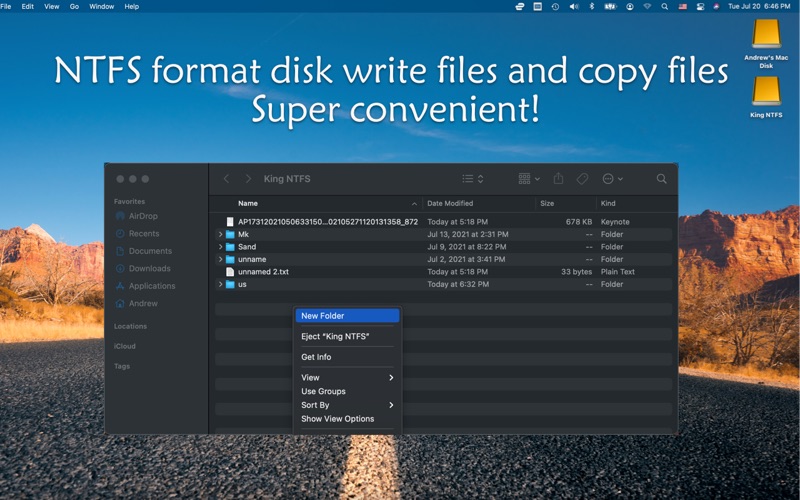Click the Edit Tags toolbar icon
Viewport: 800px width, 500px height.
[582, 179]
